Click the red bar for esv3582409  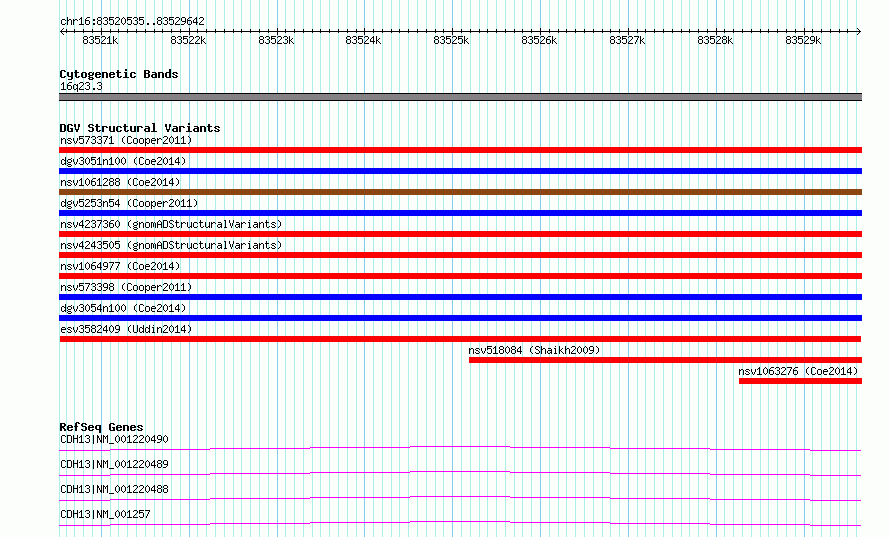pos(460,339)
